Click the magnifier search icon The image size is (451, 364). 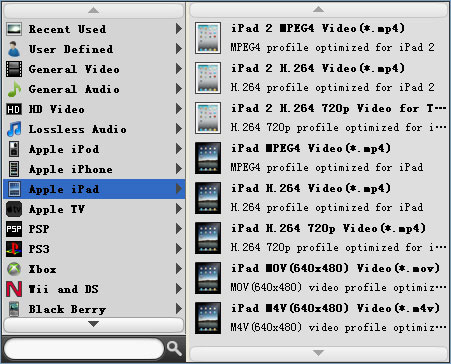pyautogui.click(x=174, y=349)
